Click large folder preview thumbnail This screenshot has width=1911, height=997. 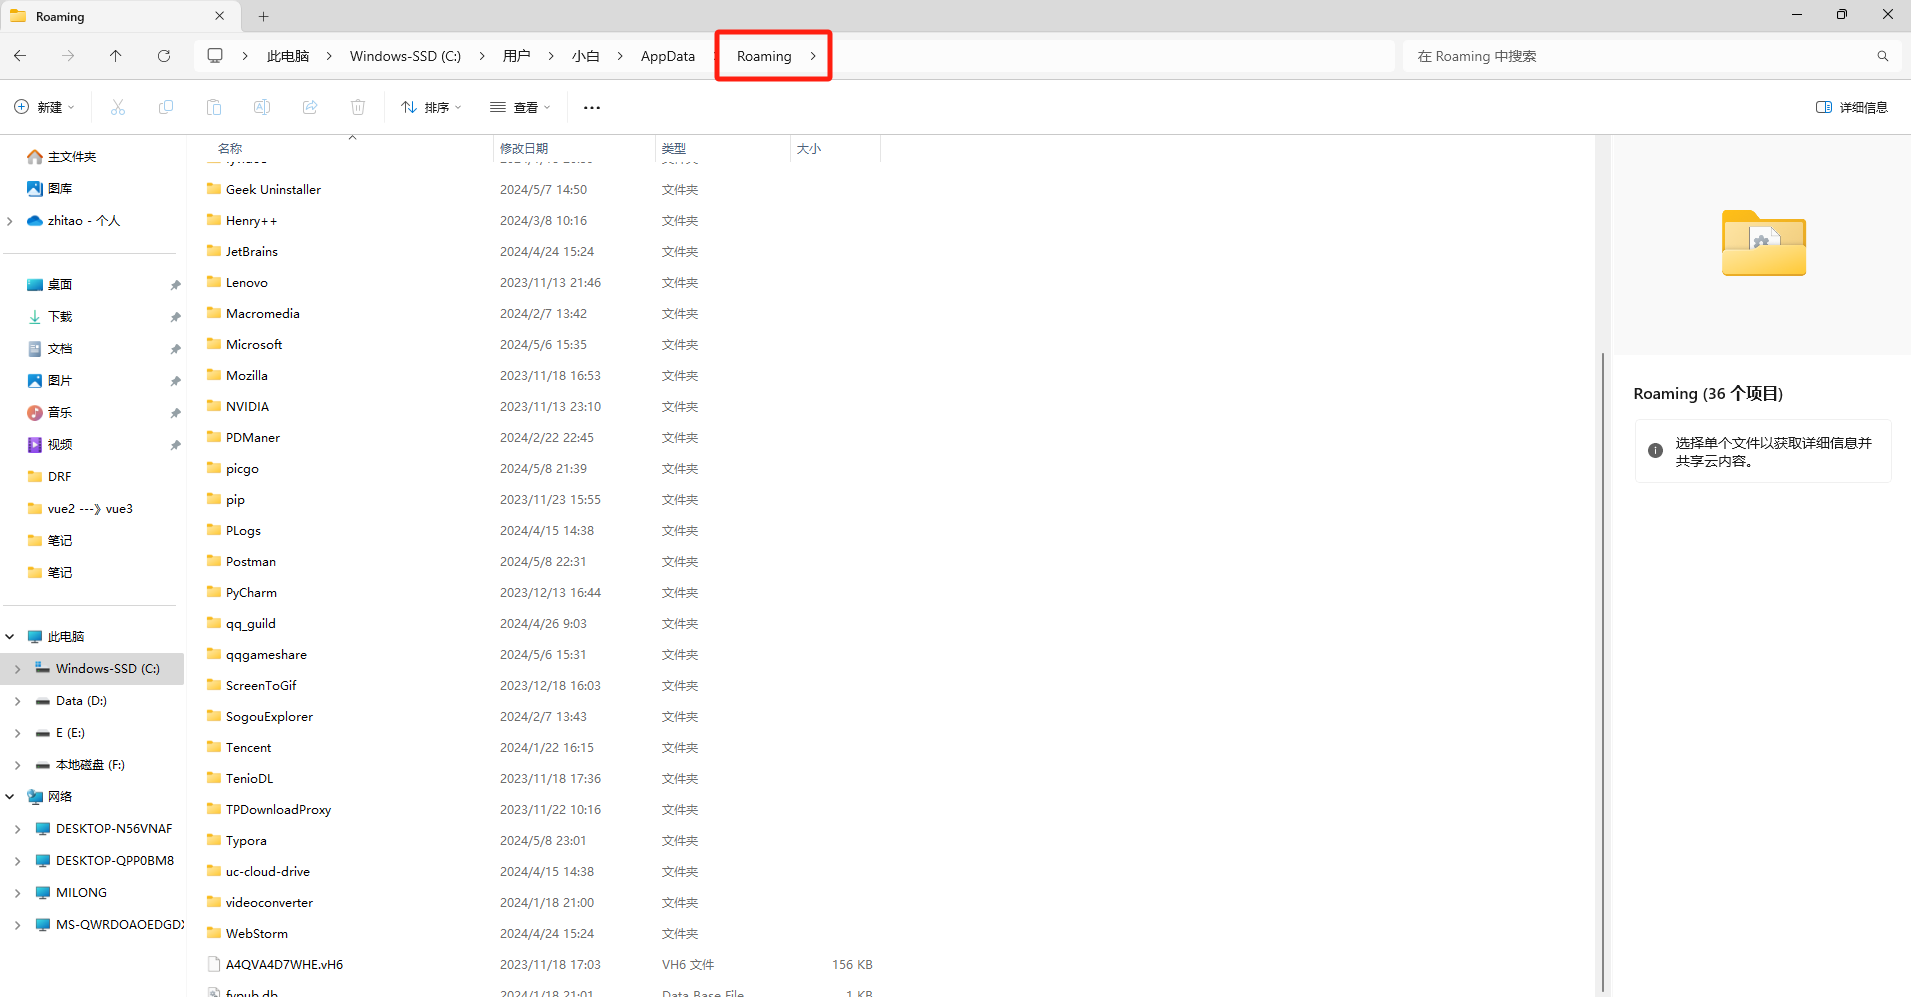click(x=1764, y=243)
